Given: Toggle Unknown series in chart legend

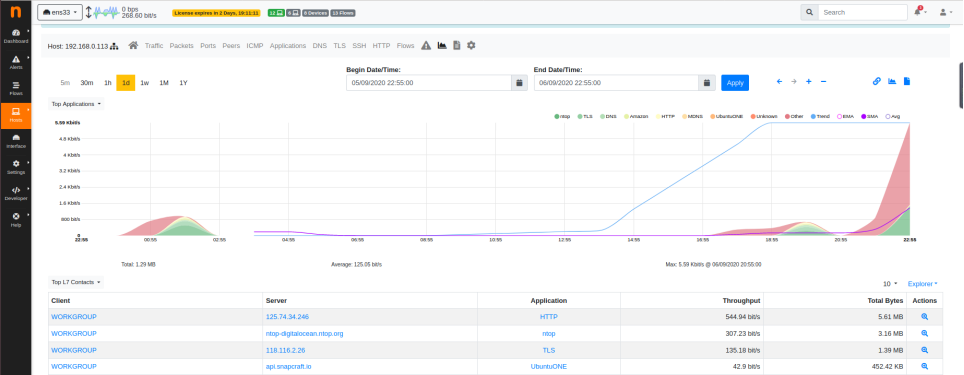Looking at the screenshot, I should point(764,116).
